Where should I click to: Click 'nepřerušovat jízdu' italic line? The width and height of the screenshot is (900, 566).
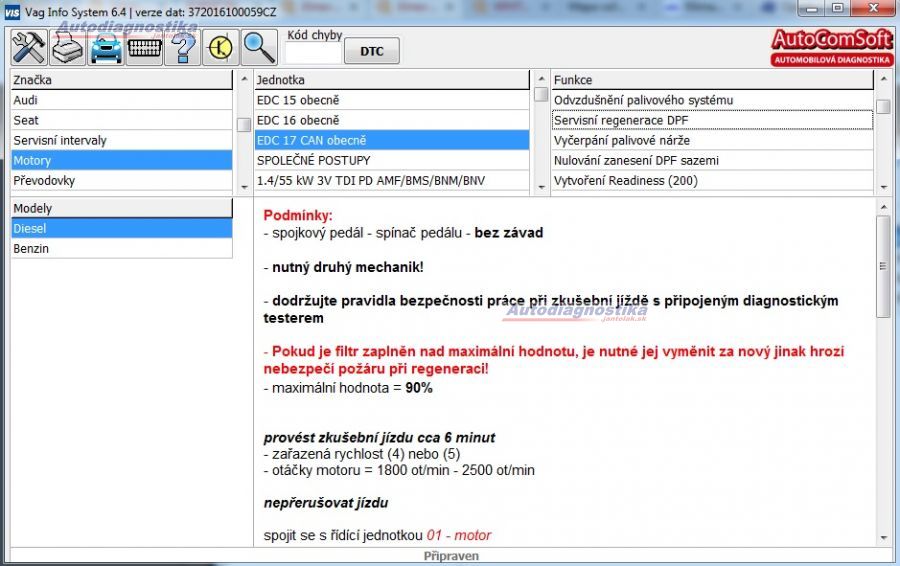(325, 503)
